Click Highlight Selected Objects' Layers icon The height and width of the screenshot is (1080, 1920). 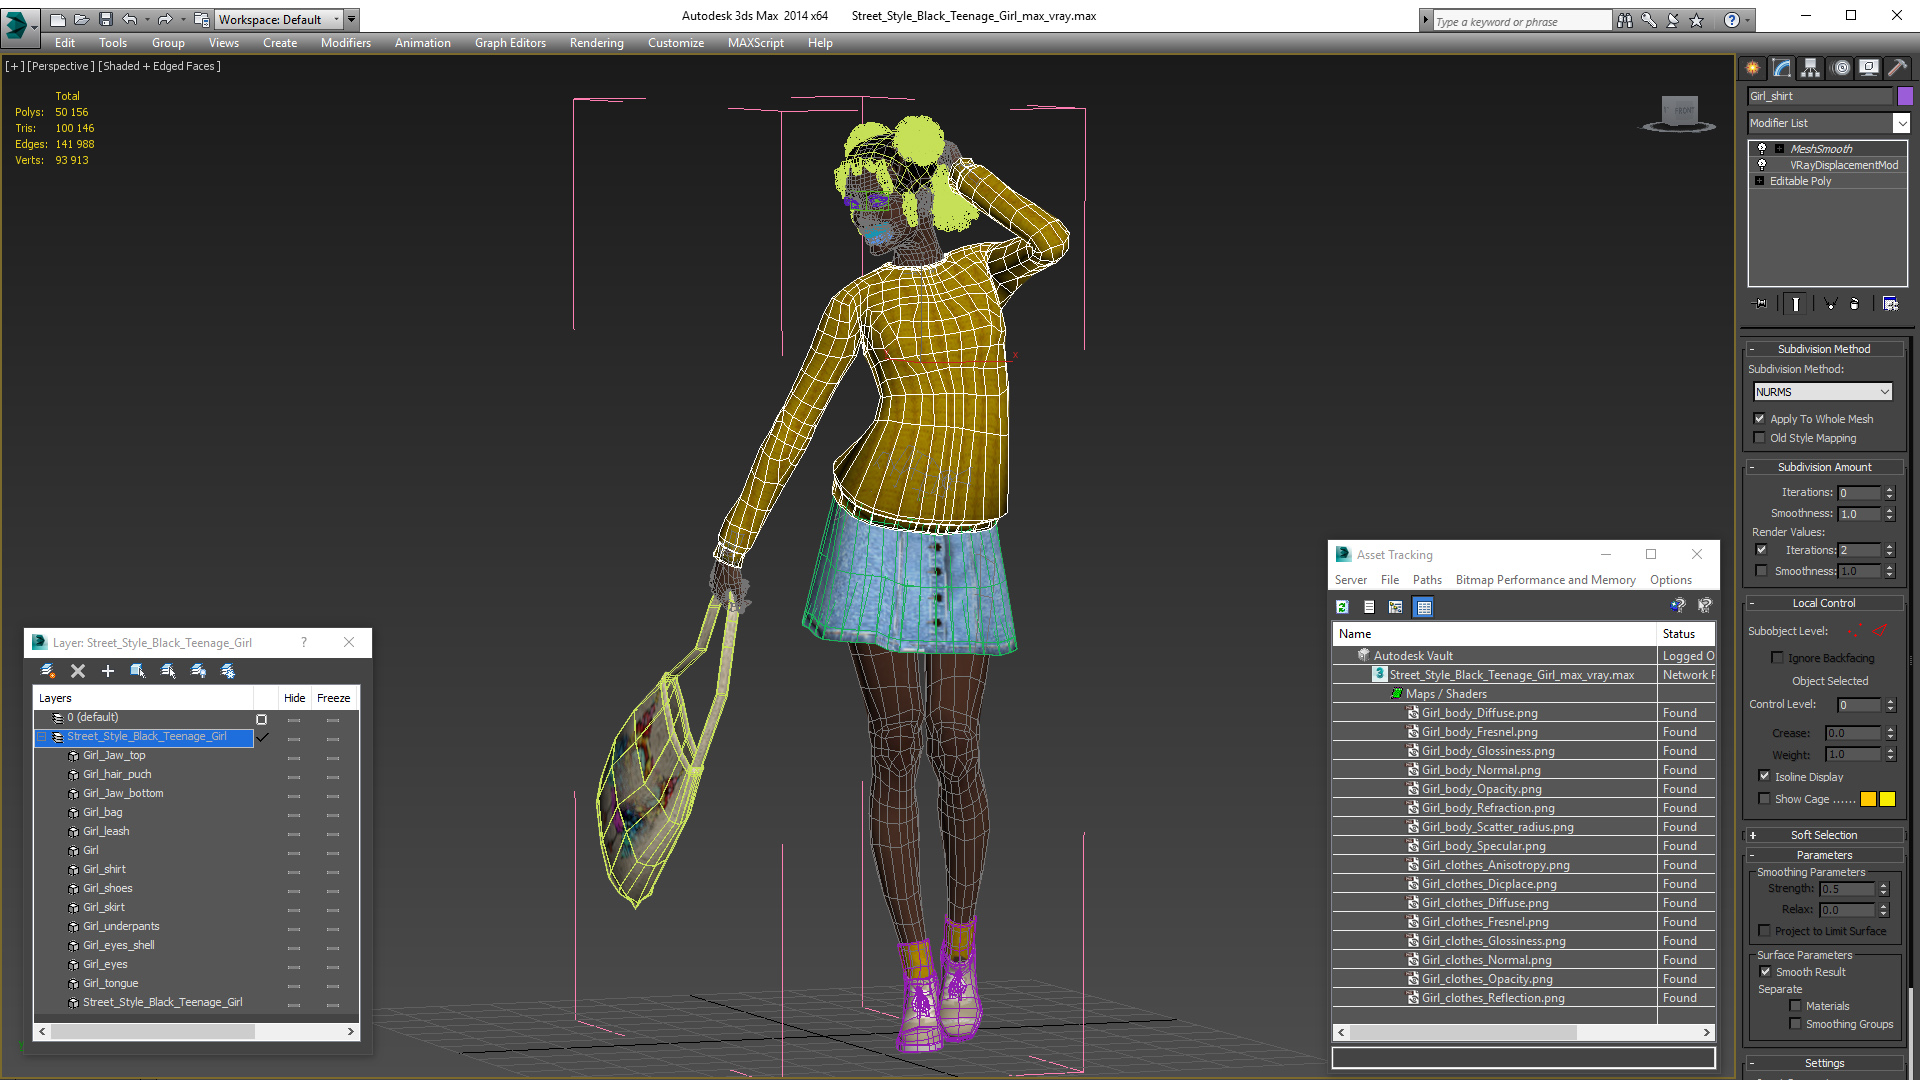pos(168,671)
